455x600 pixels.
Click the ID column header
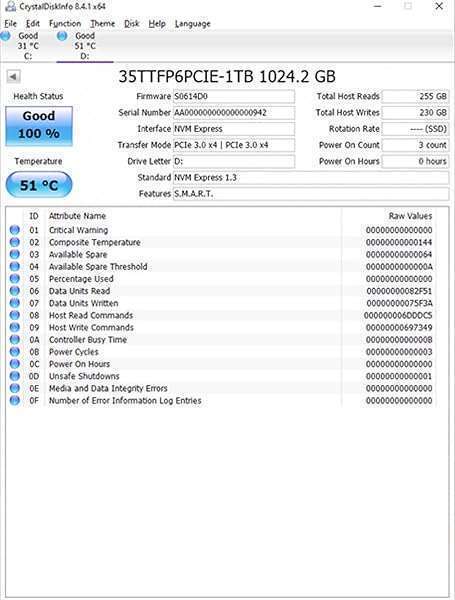34,216
